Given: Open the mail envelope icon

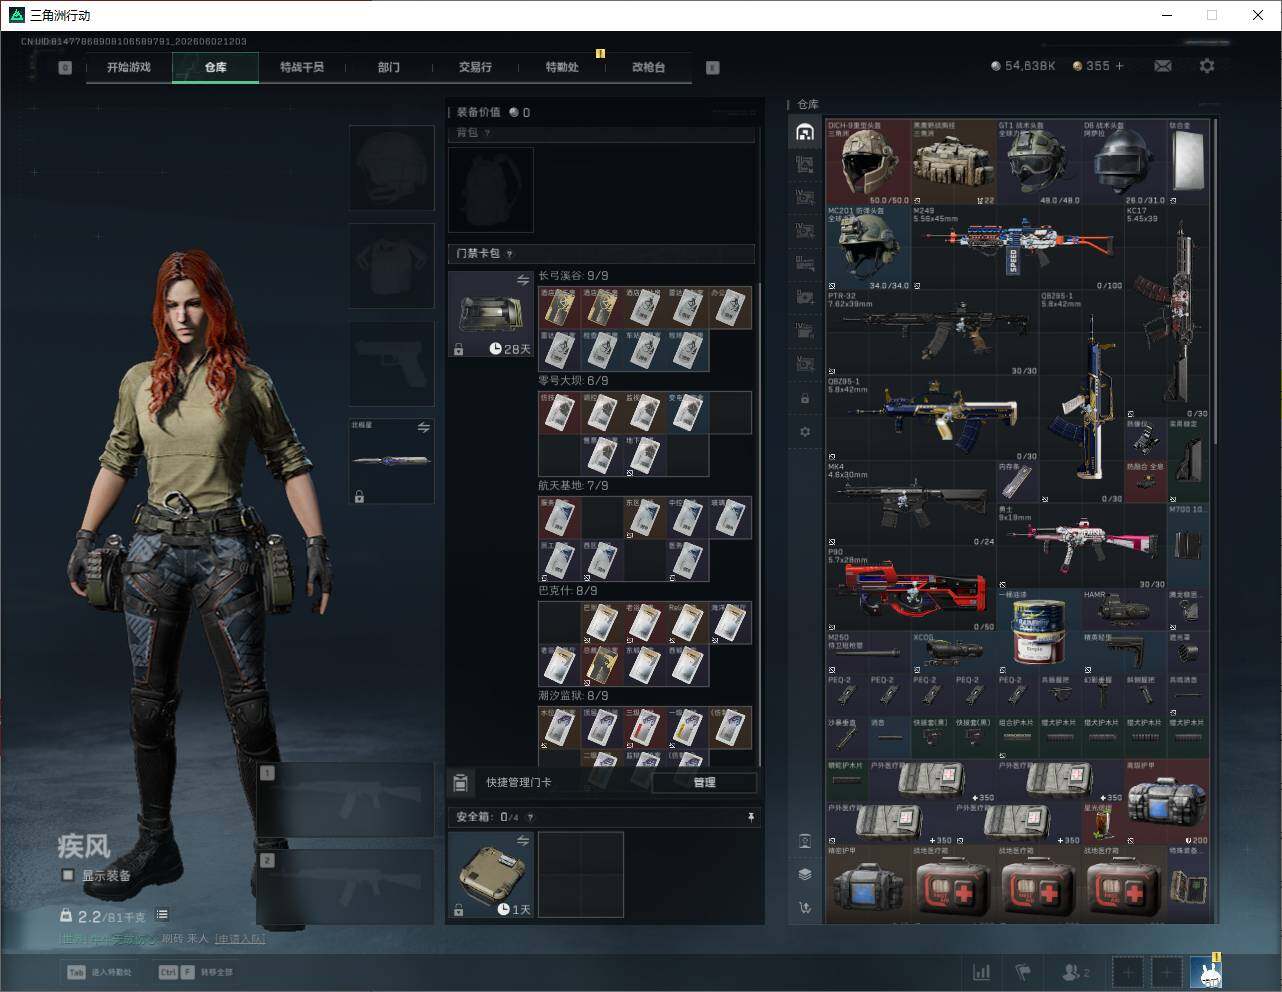Looking at the screenshot, I should pyautogui.click(x=1163, y=66).
